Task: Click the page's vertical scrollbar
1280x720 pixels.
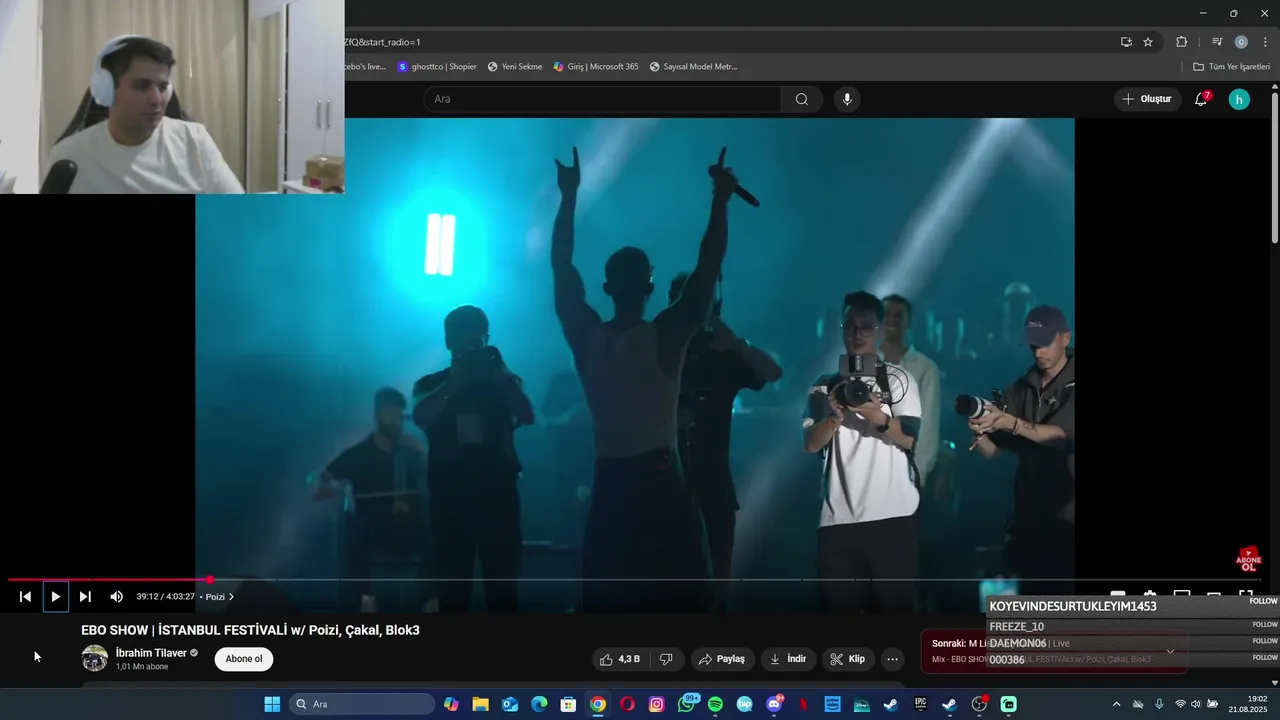Action: click(x=1275, y=170)
